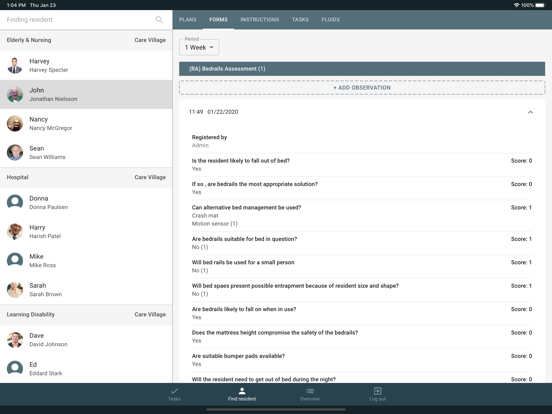
Task: Click the Crash mat answer
Action: point(205,215)
